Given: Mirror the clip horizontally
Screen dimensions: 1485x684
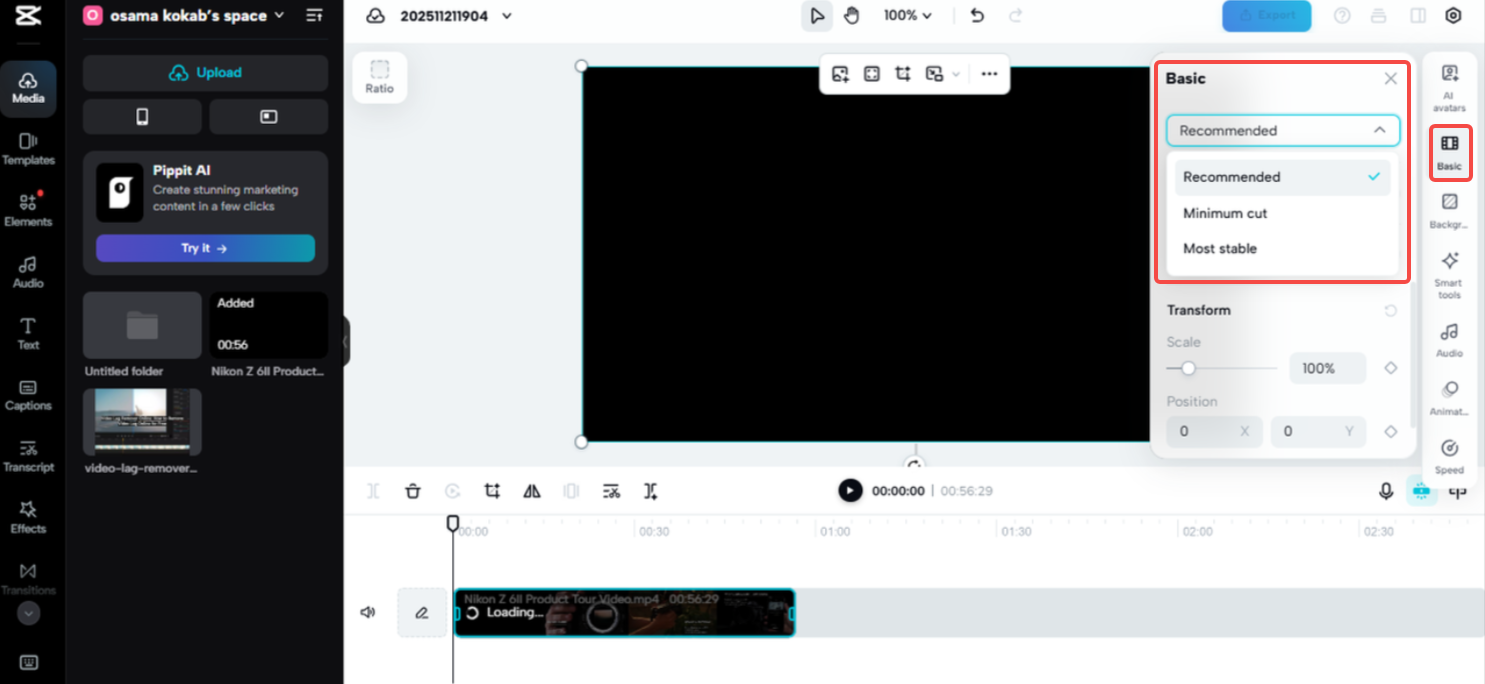Looking at the screenshot, I should 531,491.
